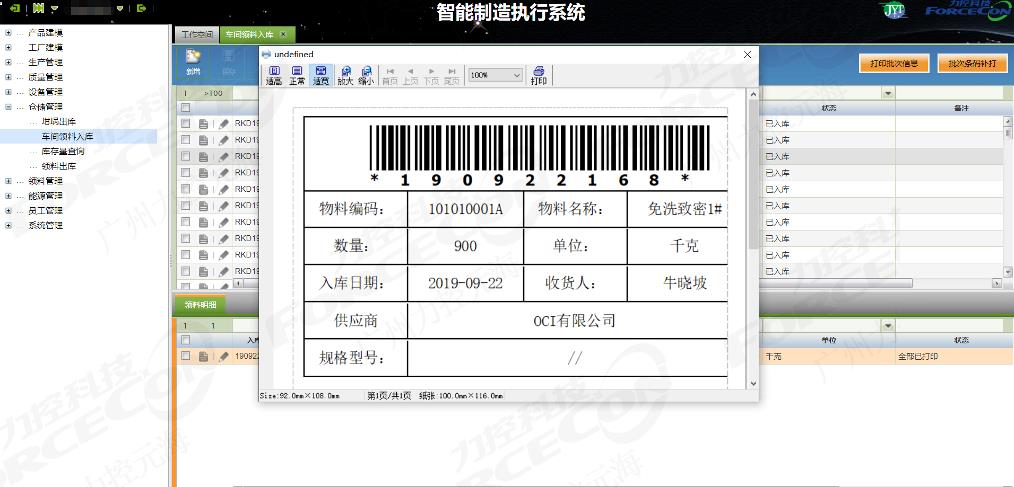Expand the 生产管理 tree node
Image resolution: width=1014 pixels, height=487 pixels.
8,62
